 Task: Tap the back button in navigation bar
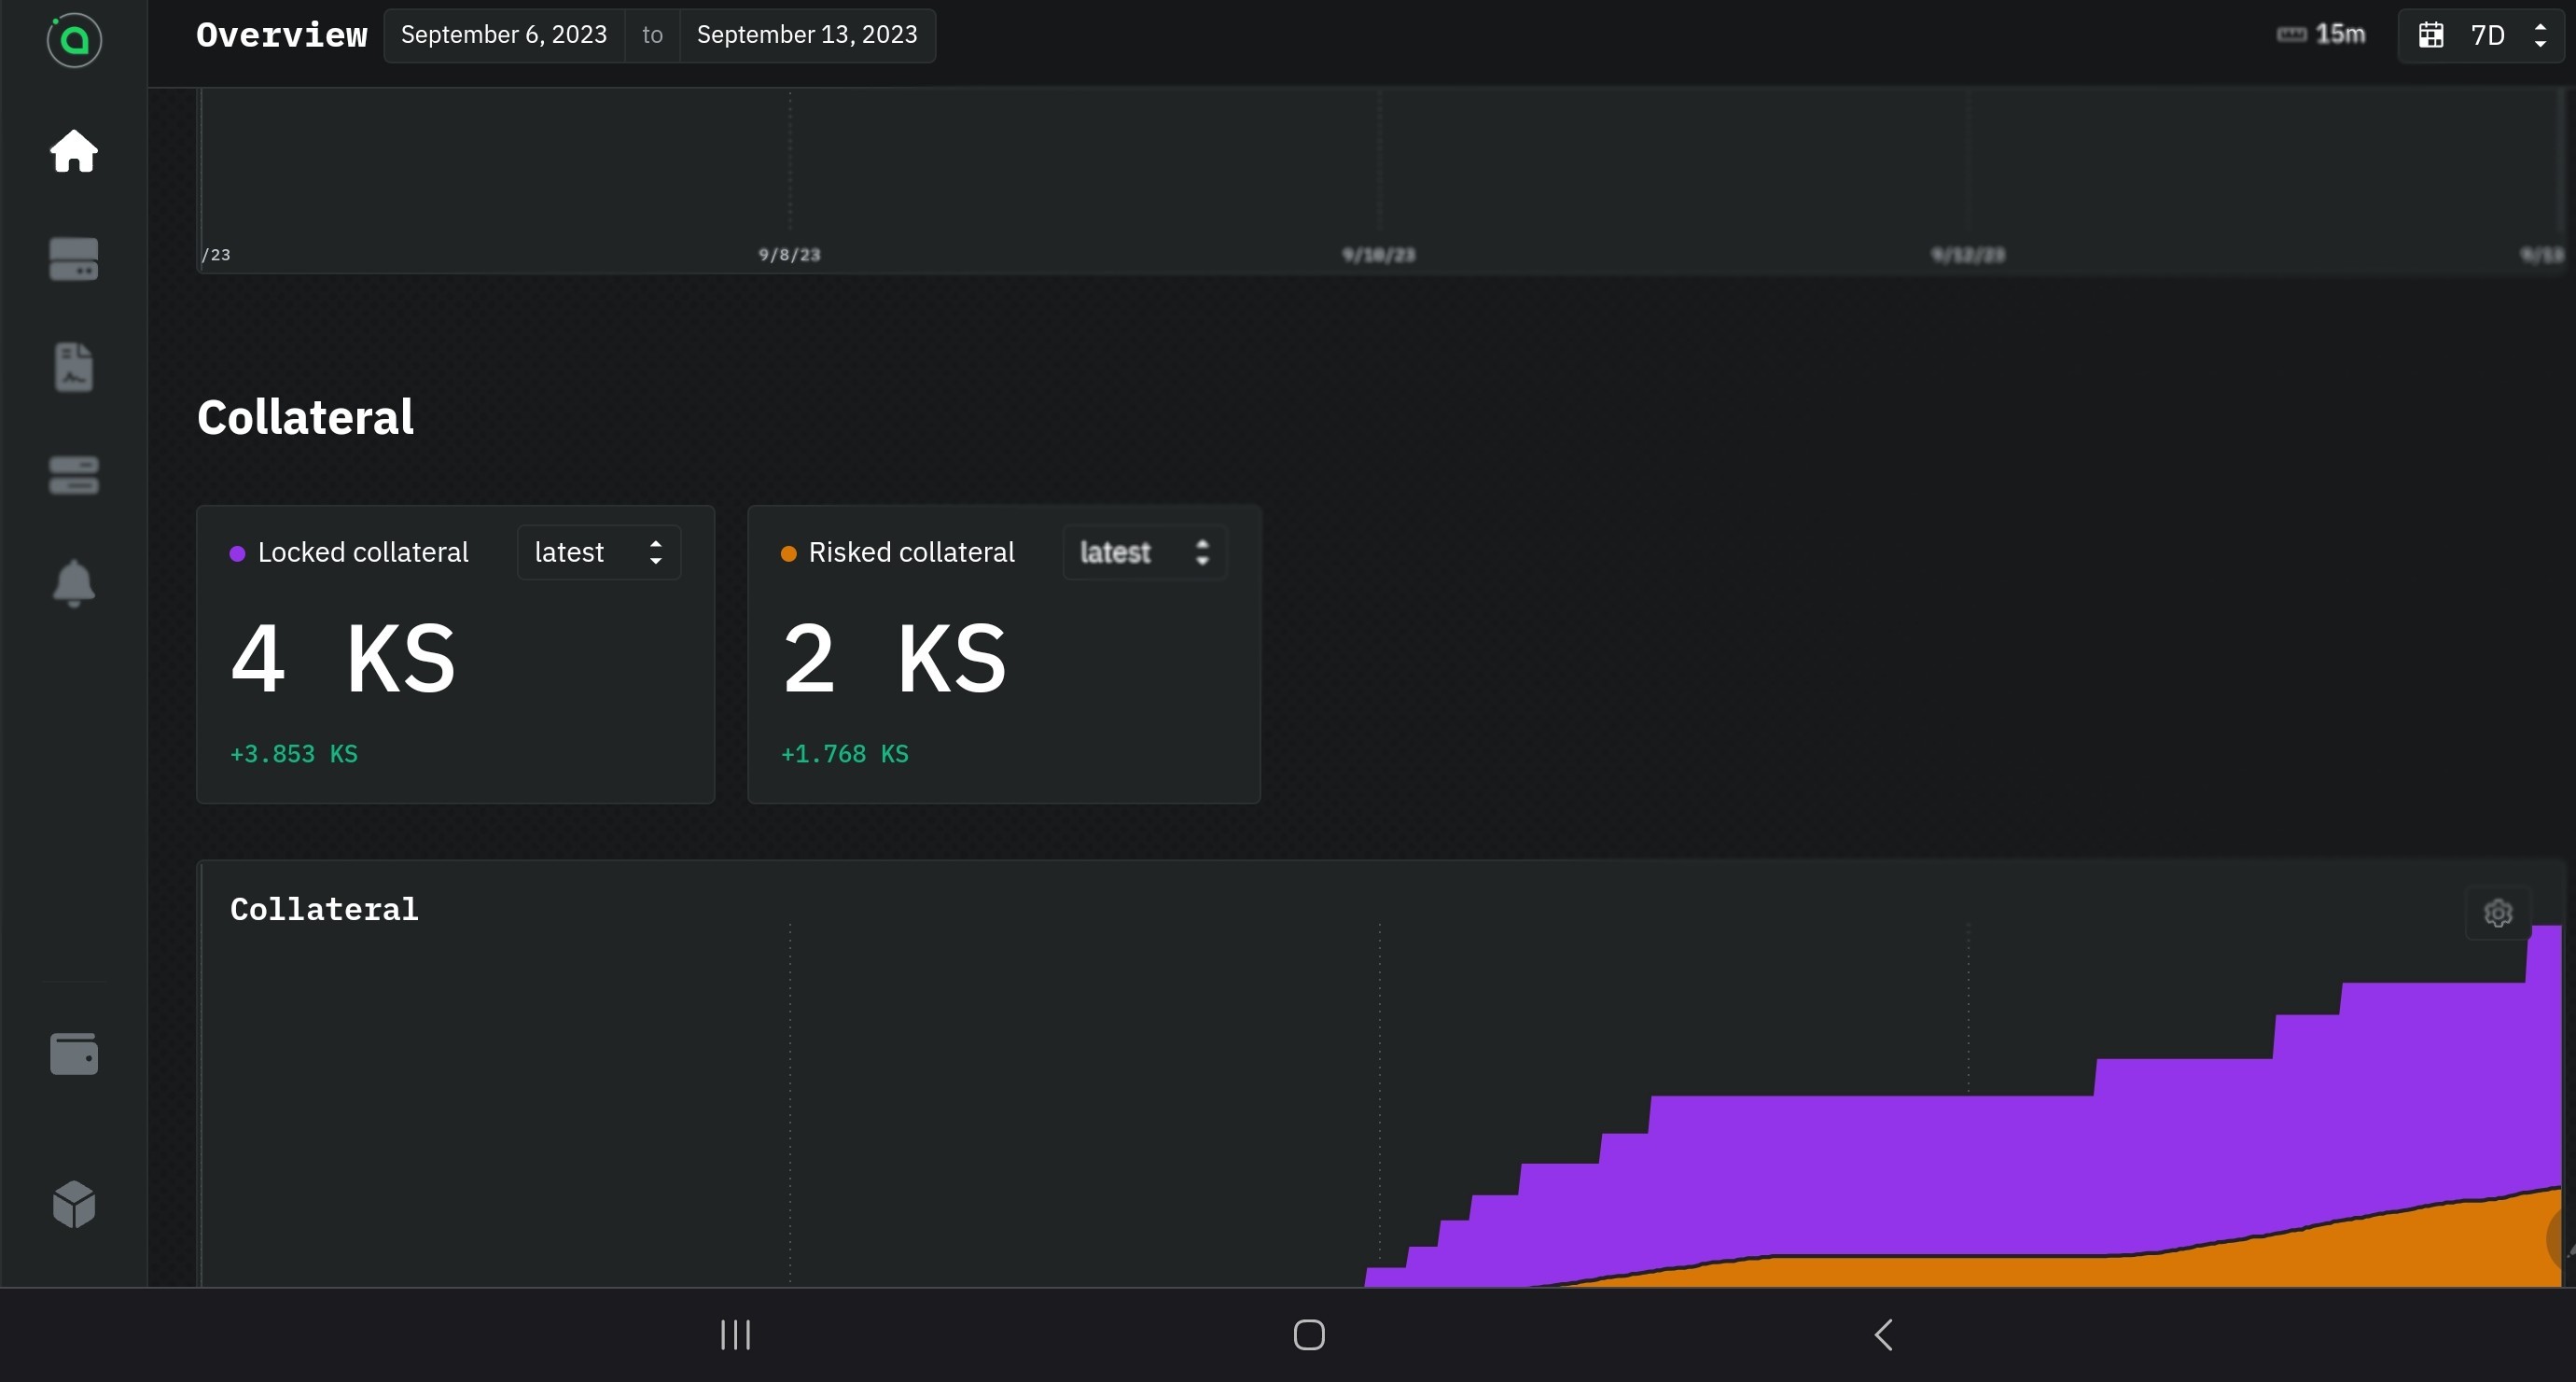[x=1884, y=1334]
